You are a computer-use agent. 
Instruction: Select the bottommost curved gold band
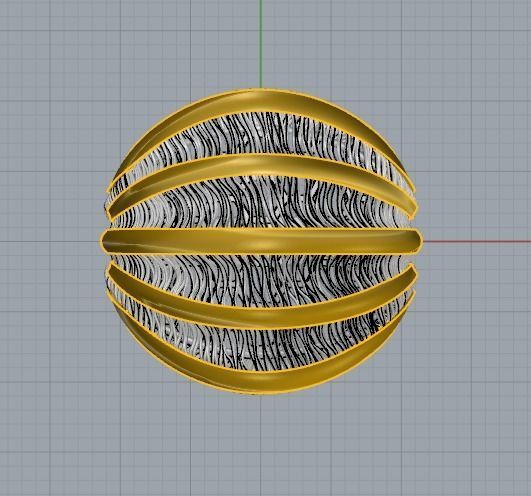[261, 381]
